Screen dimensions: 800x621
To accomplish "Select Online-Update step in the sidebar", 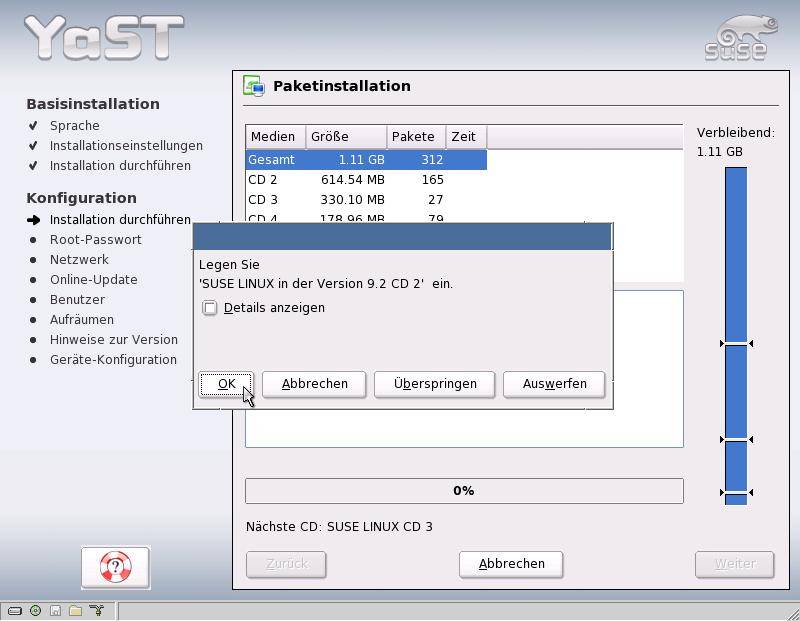I will coord(93,280).
